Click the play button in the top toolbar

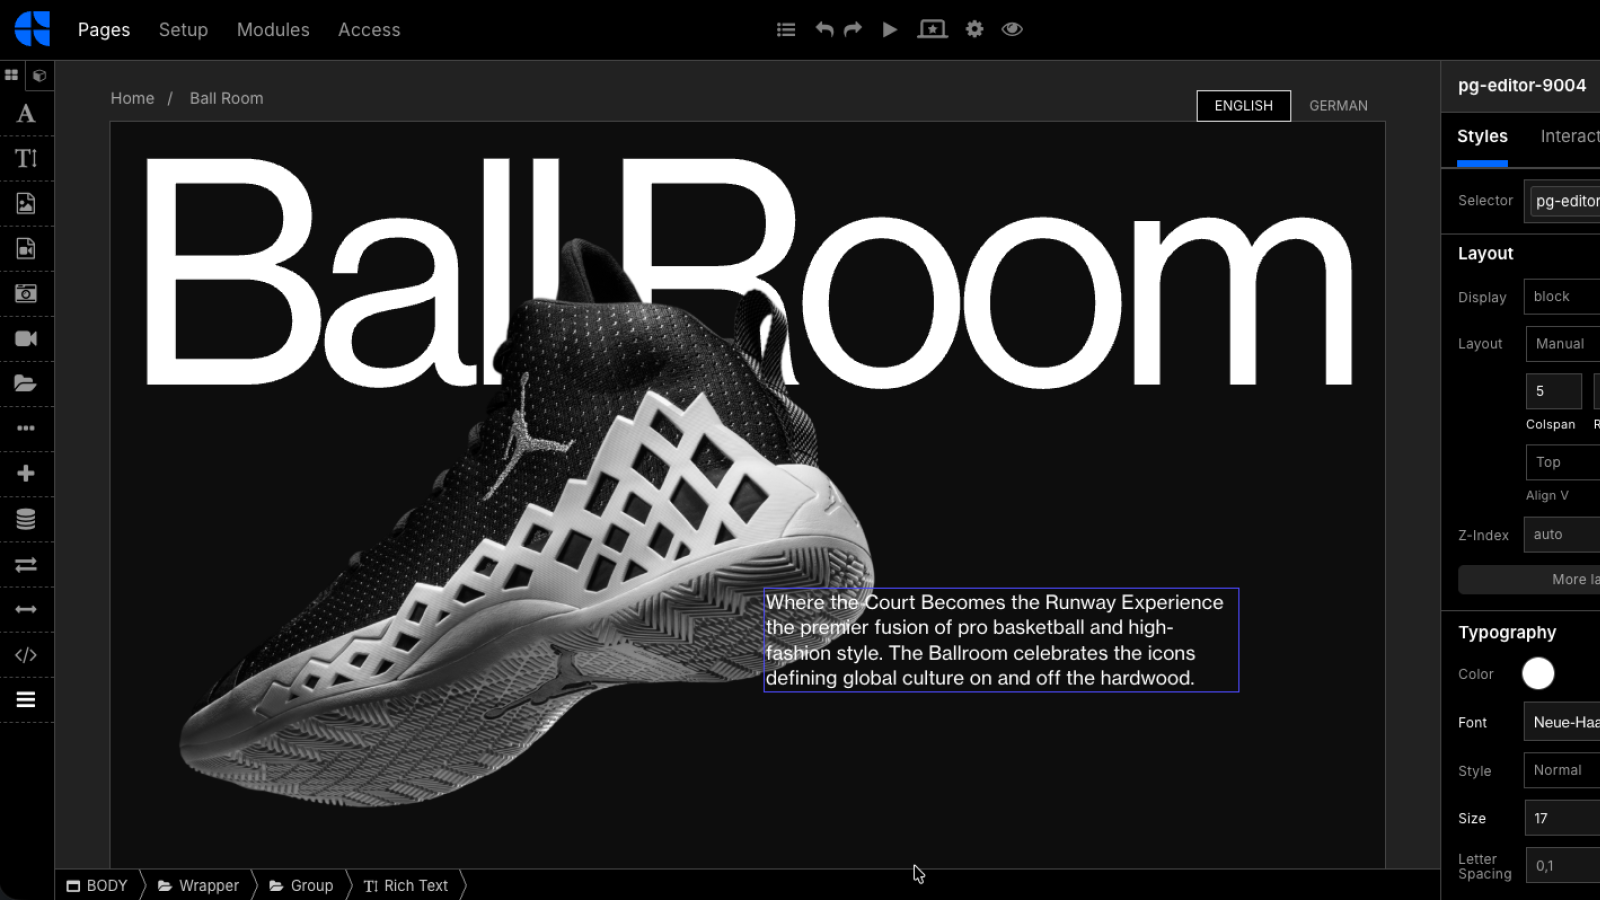coord(889,30)
